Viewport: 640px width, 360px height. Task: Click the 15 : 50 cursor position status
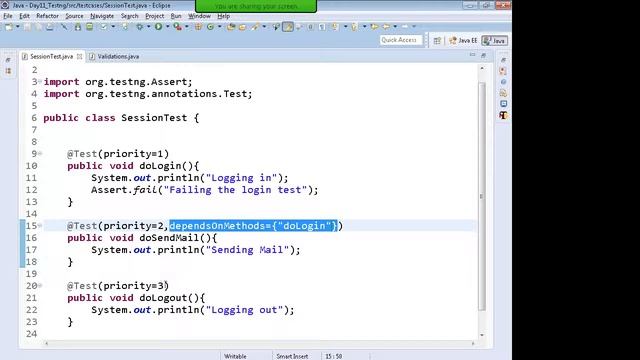333,356
